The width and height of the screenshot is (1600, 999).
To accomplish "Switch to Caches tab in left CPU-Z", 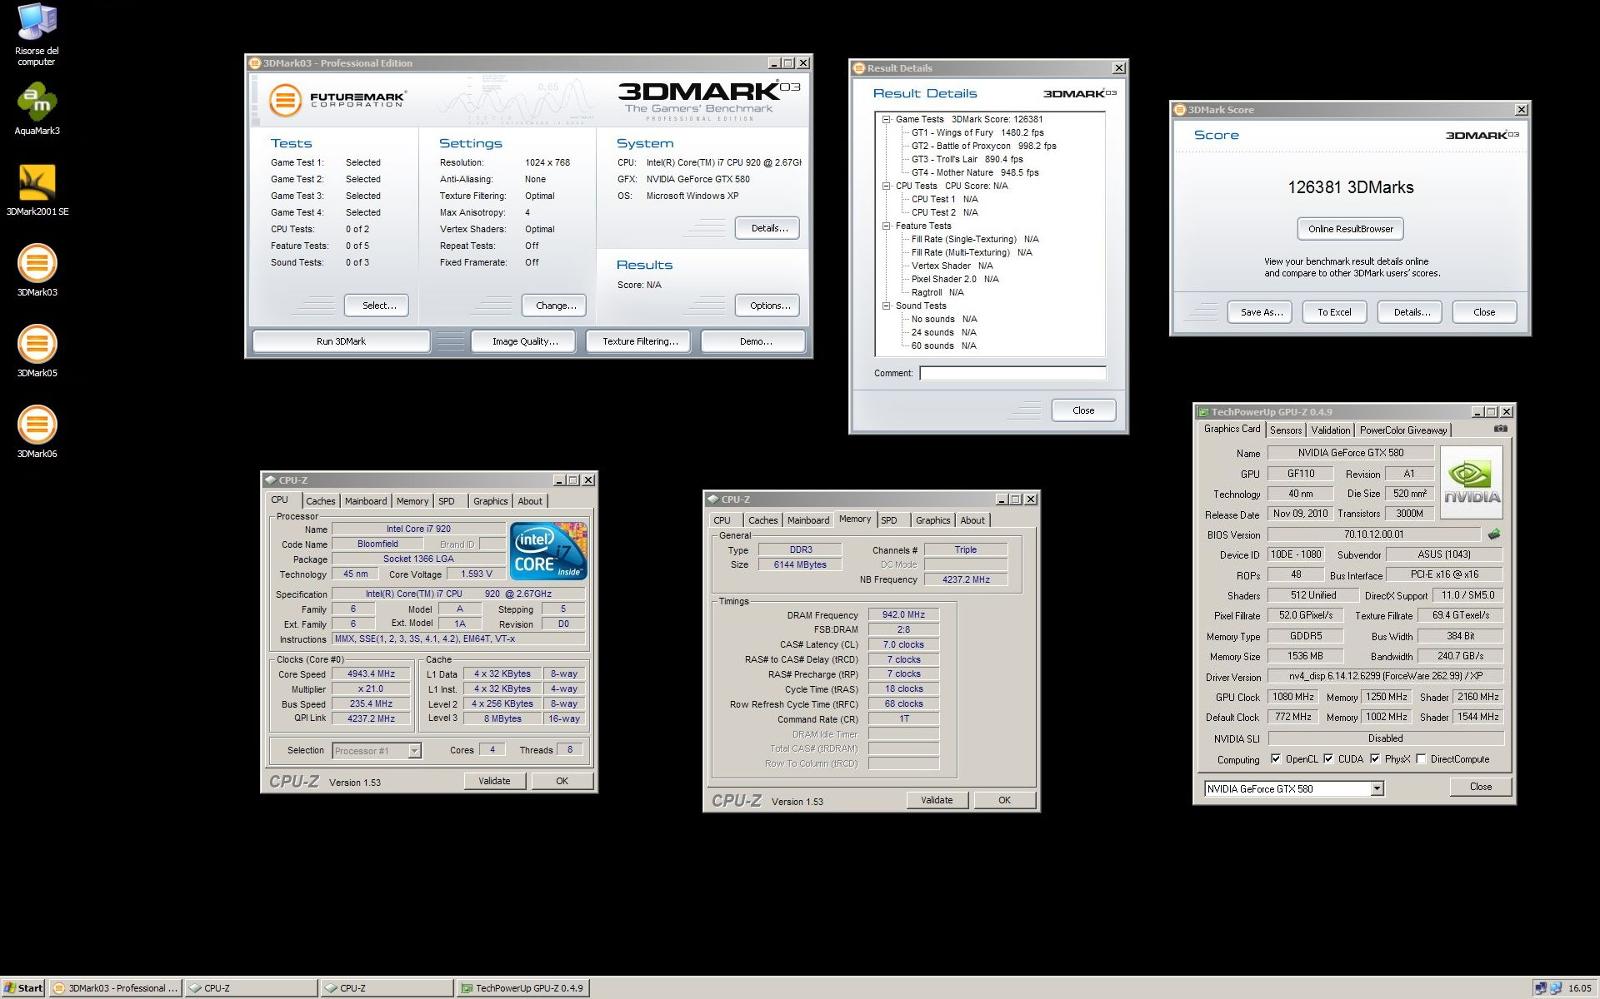I will 321,501.
